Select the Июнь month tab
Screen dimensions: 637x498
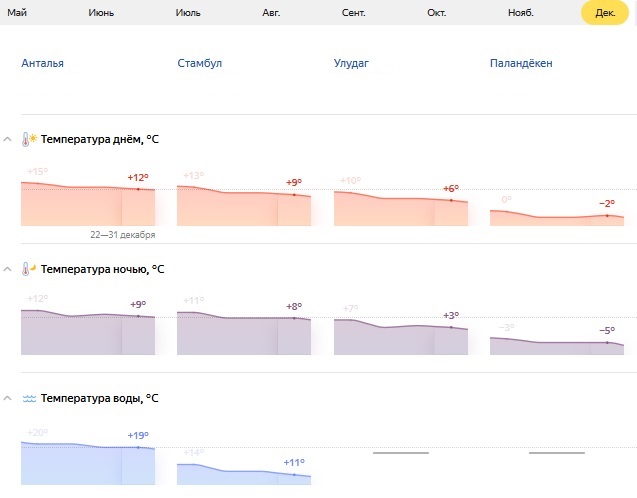pos(101,13)
